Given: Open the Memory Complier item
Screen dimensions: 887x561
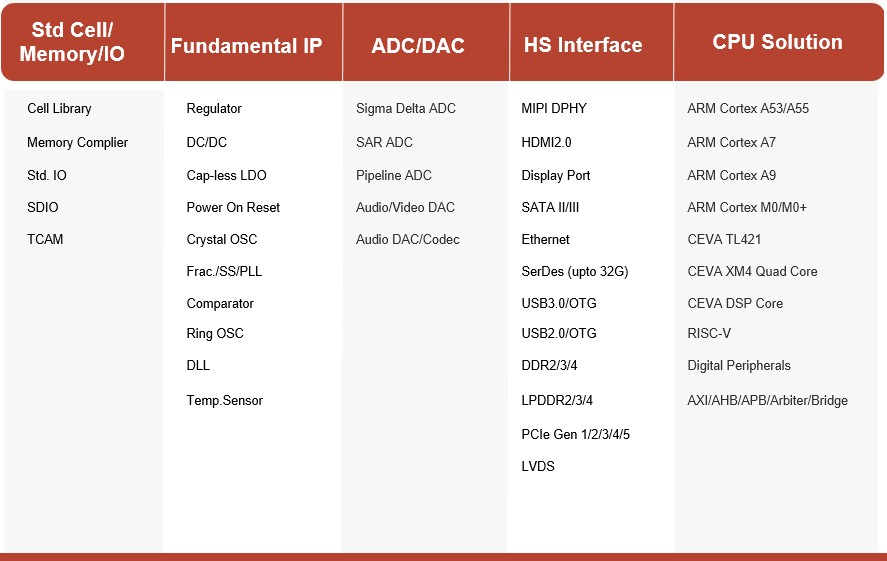Looking at the screenshot, I should click(77, 143).
